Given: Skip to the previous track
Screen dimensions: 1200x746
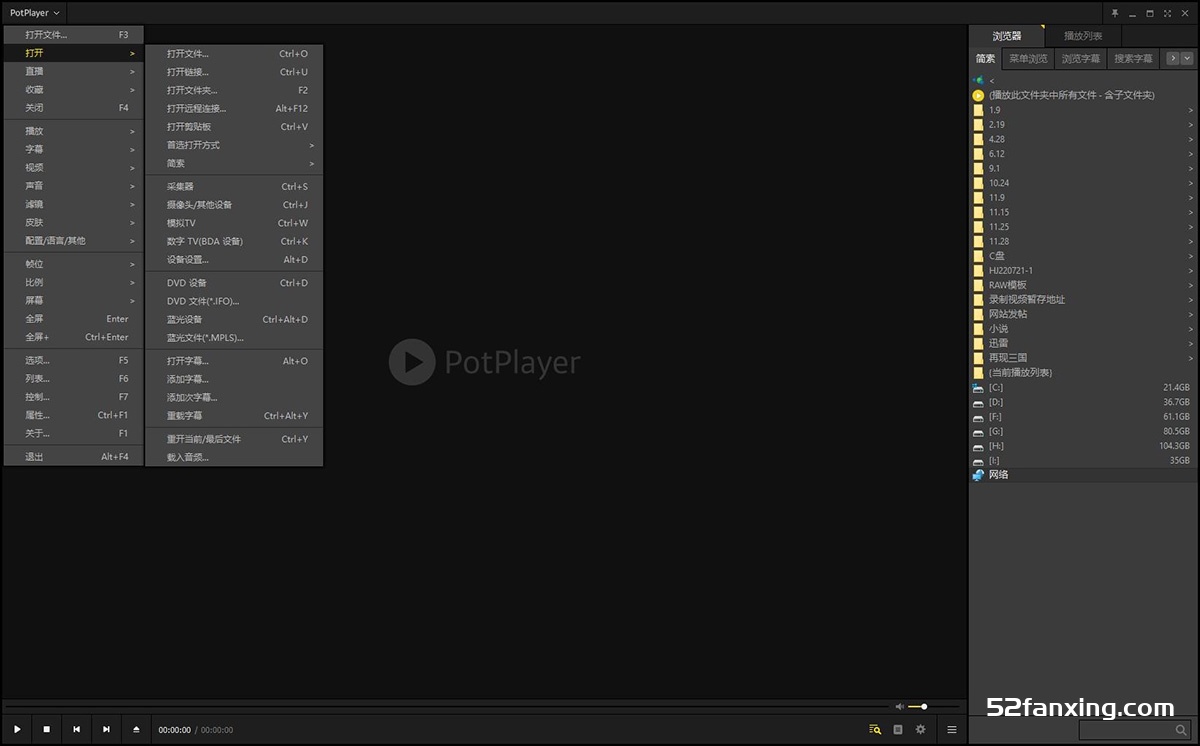Looking at the screenshot, I should pos(76,730).
